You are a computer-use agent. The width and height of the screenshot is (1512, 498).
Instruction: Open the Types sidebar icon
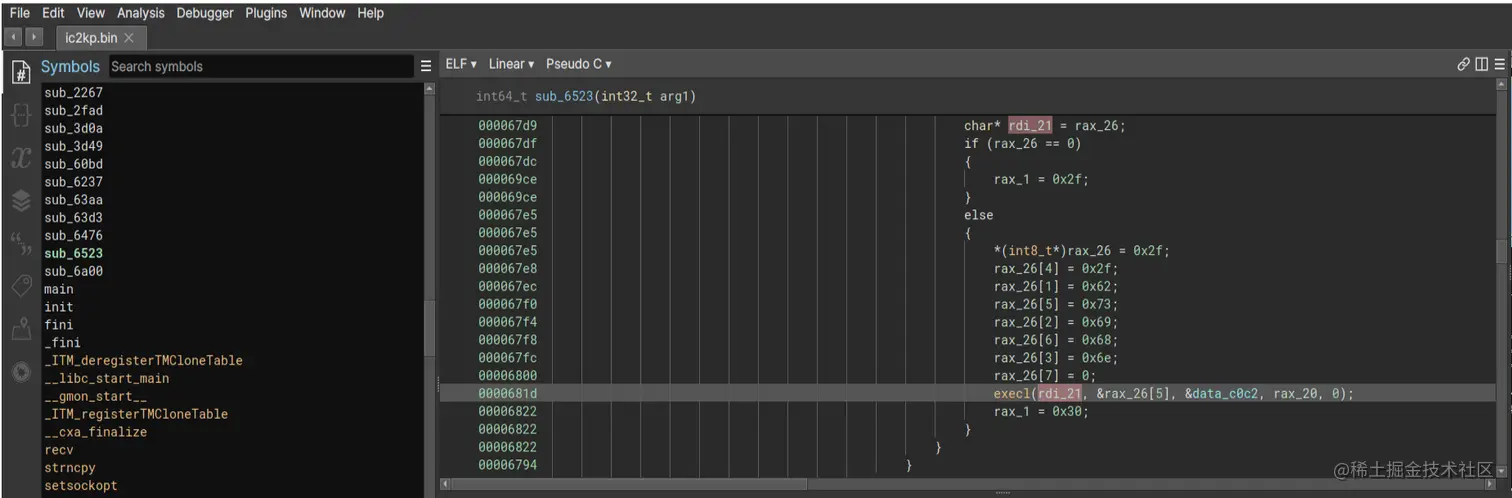tap(20, 116)
